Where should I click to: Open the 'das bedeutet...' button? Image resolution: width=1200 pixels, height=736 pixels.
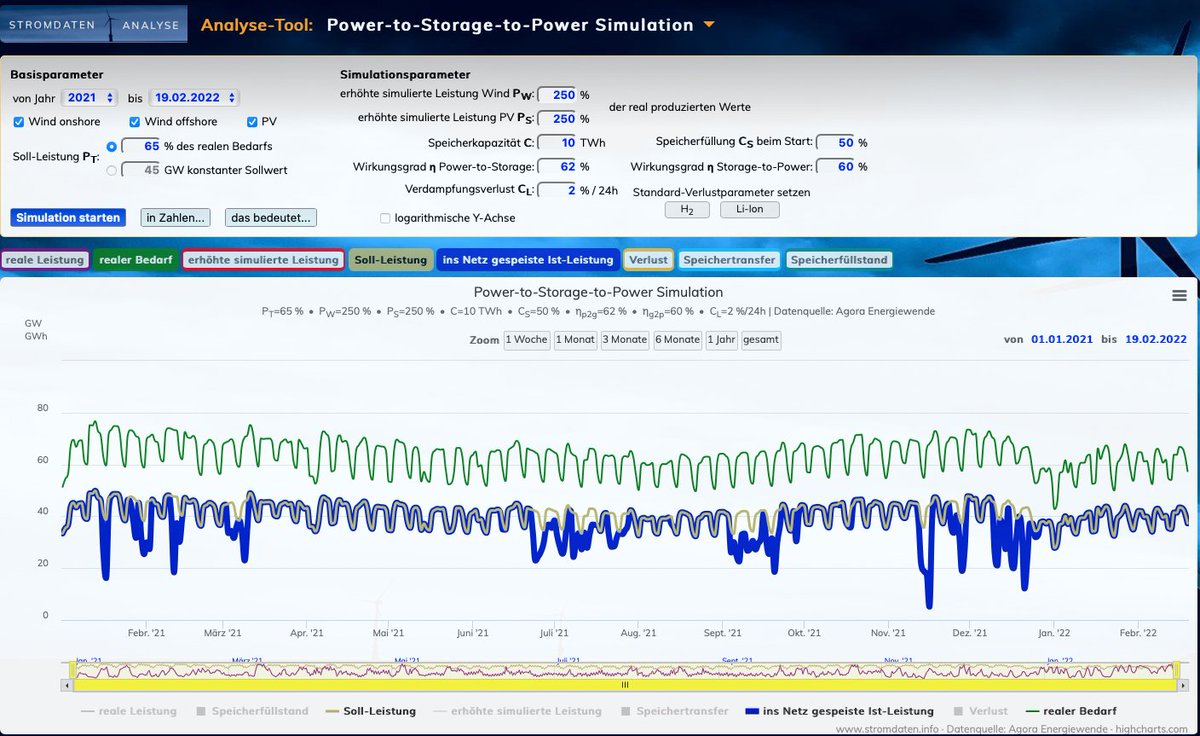pyautogui.click(x=272, y=217)
